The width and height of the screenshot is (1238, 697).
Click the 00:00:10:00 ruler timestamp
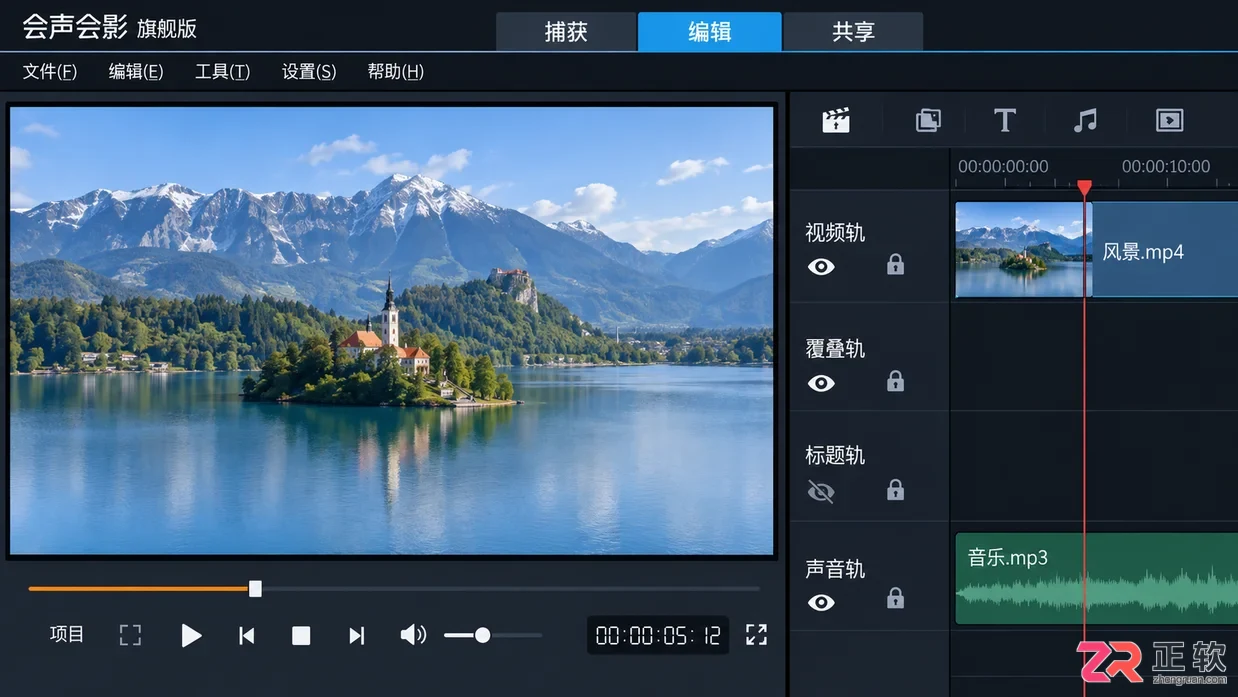pyautogui.click(x=1166, y=166)
